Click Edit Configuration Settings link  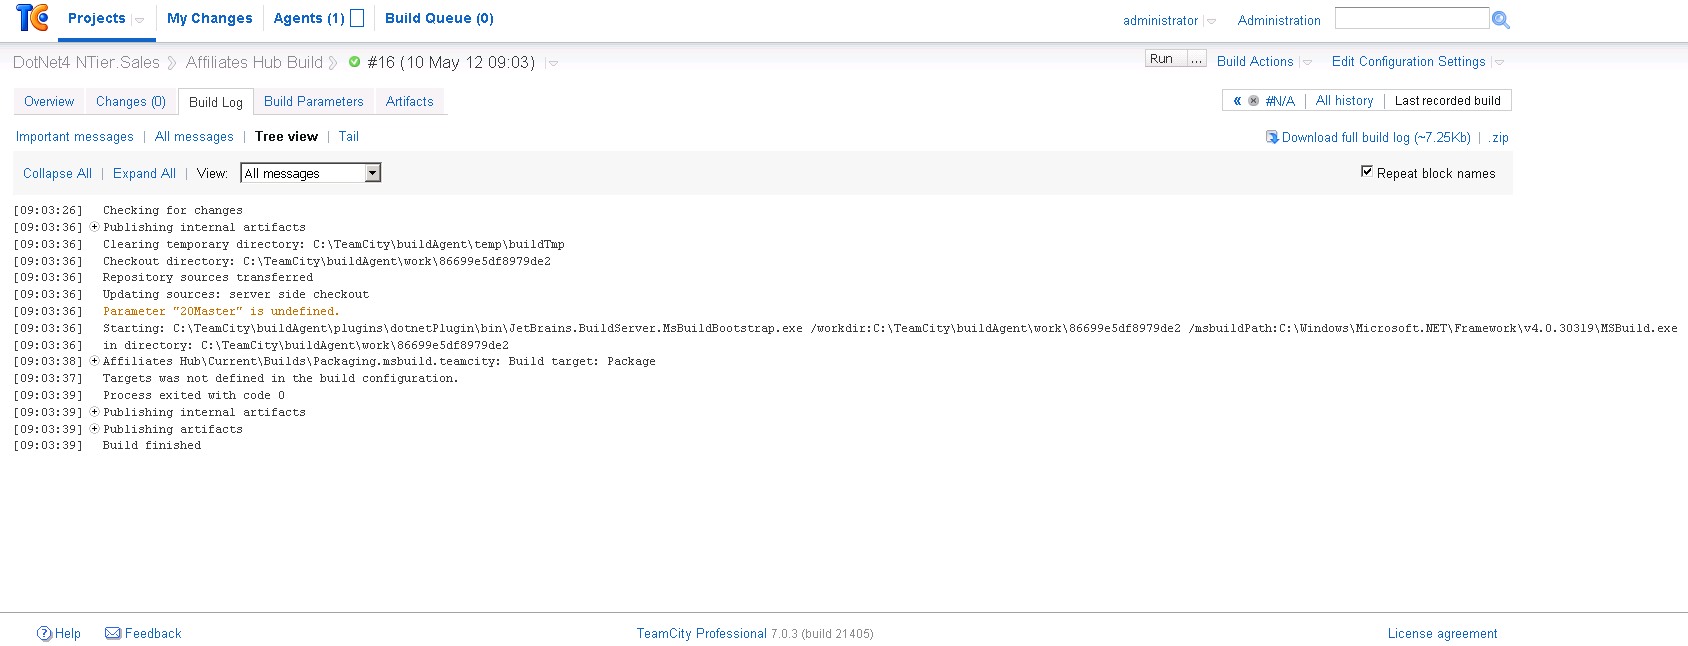(x=1409, y=61)
